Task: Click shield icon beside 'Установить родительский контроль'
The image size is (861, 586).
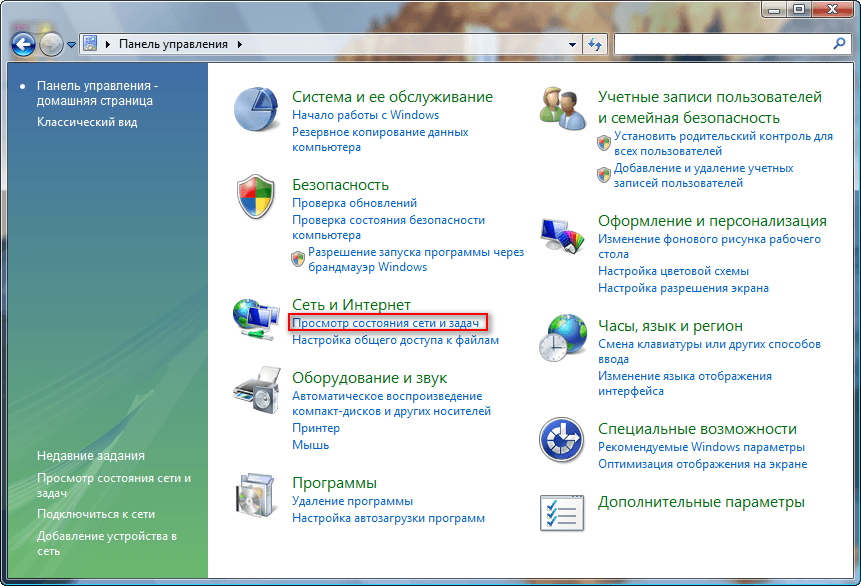Action: click(x=604, y=143)
